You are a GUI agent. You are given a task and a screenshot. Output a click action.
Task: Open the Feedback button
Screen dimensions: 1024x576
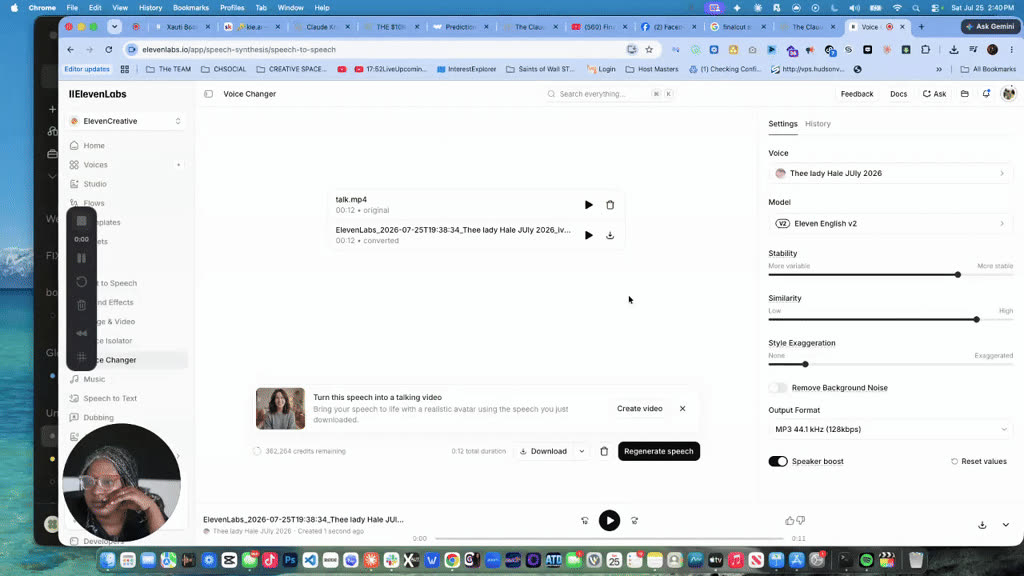click(x=857, y=94)
